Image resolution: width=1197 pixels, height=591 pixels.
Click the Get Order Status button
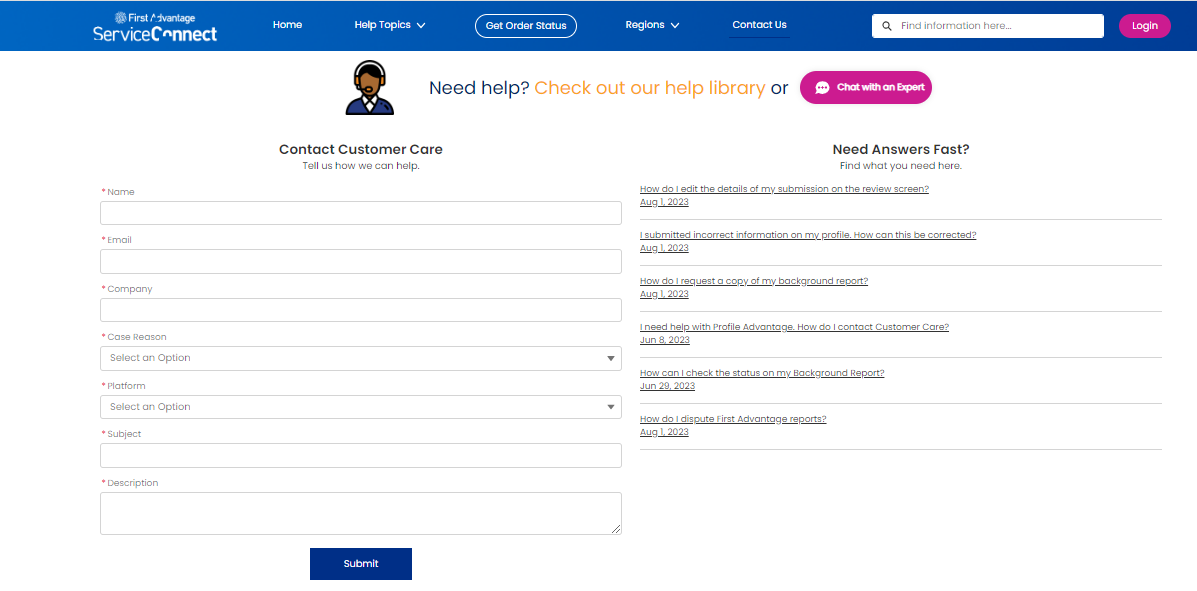coord(526,26)
